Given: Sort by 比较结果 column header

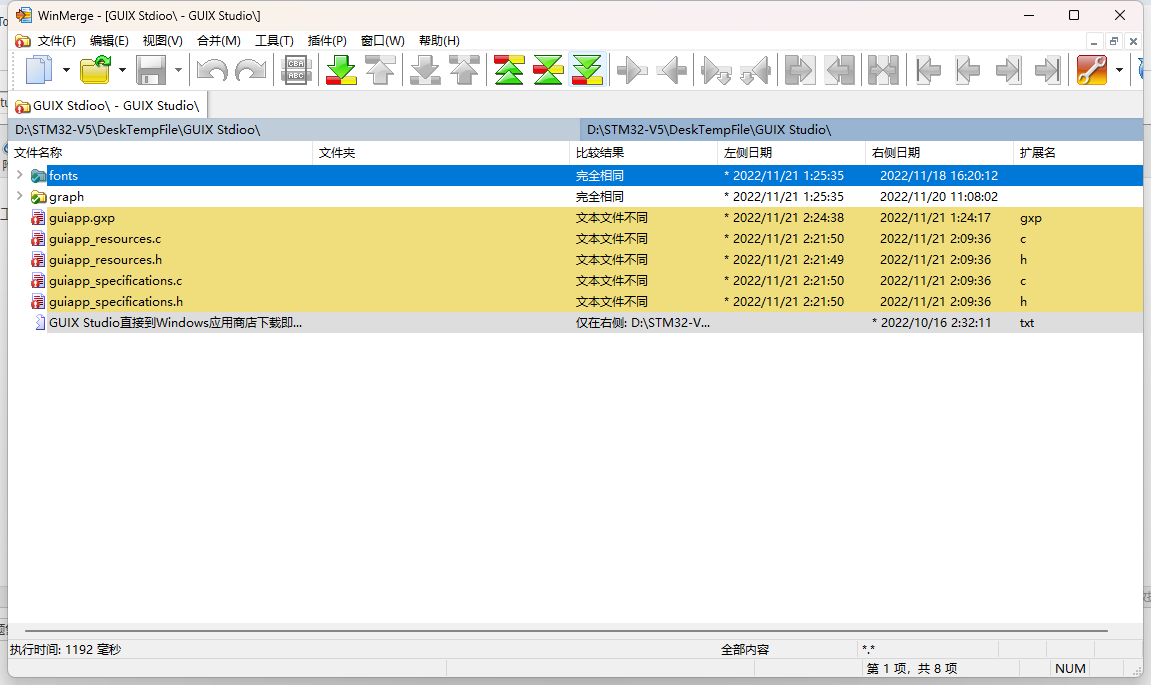Looking at the screenshot, I should 643,153.
